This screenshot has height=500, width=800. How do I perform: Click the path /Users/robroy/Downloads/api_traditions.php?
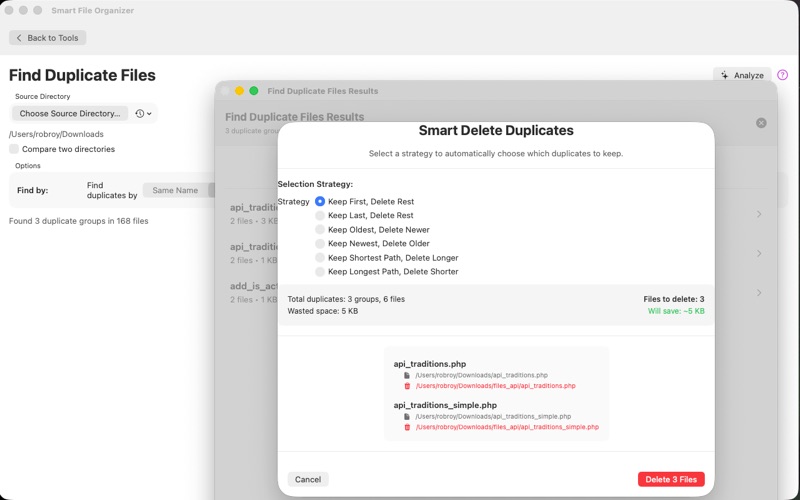(x=481, y=375)
